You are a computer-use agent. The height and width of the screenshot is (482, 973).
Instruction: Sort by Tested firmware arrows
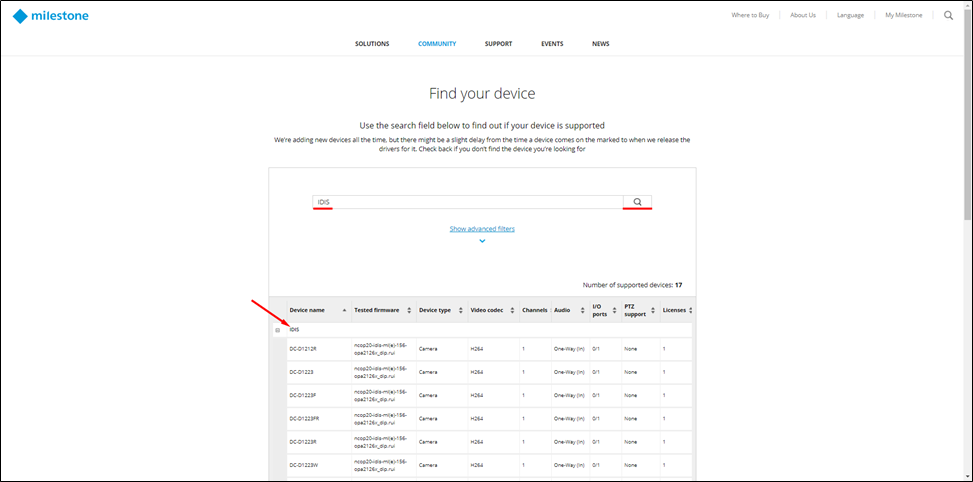pos(409,310)
